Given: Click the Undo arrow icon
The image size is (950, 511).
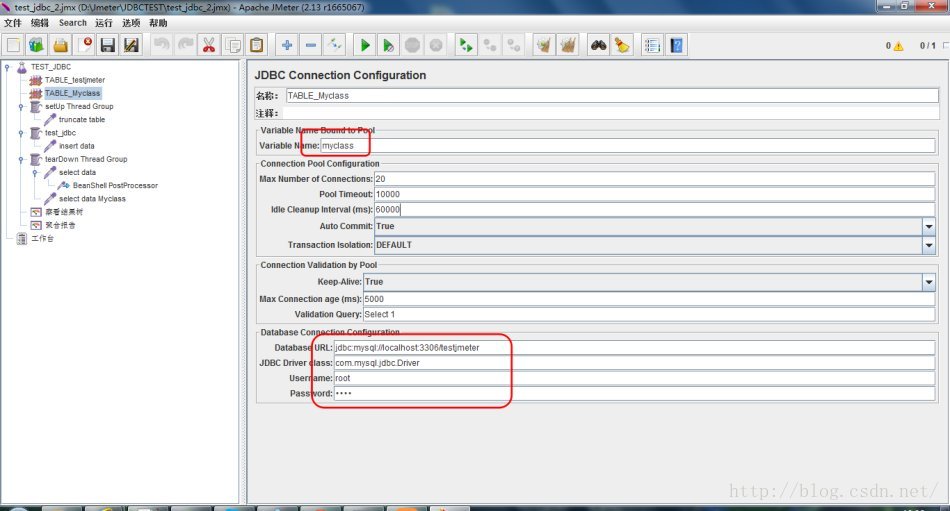Looking at the screenshot, I should coord(161,45).
